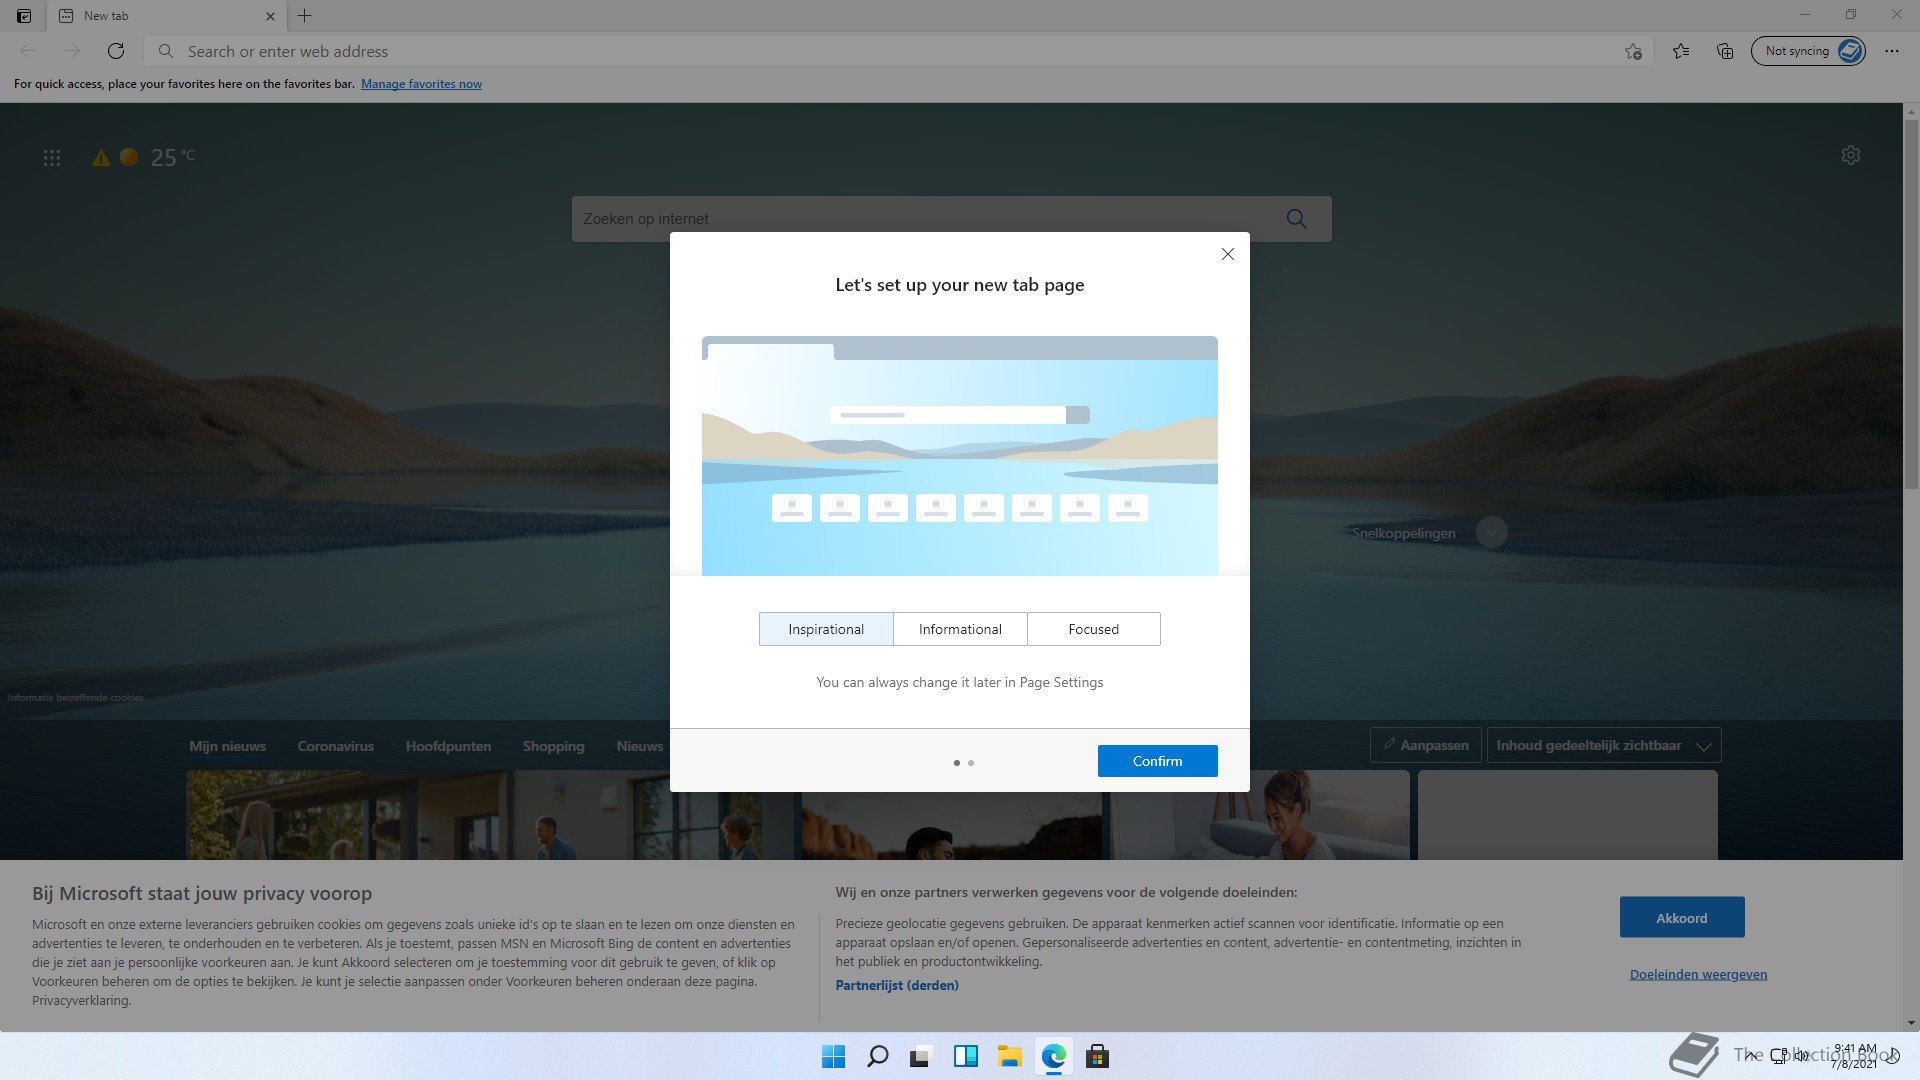Refresh the page with reload icon
Viewport: 1920px width, 1080px height.
[x=116, y=51]
